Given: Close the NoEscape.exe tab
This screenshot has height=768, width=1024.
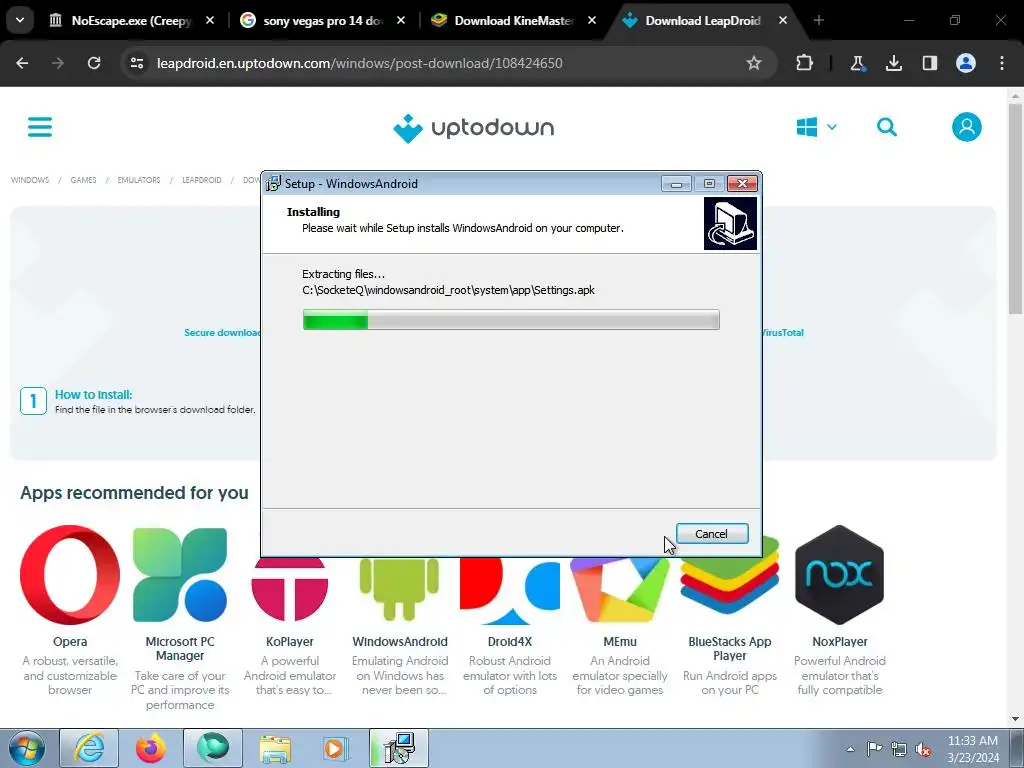Looking at the screenshot, I should (210, 21).
